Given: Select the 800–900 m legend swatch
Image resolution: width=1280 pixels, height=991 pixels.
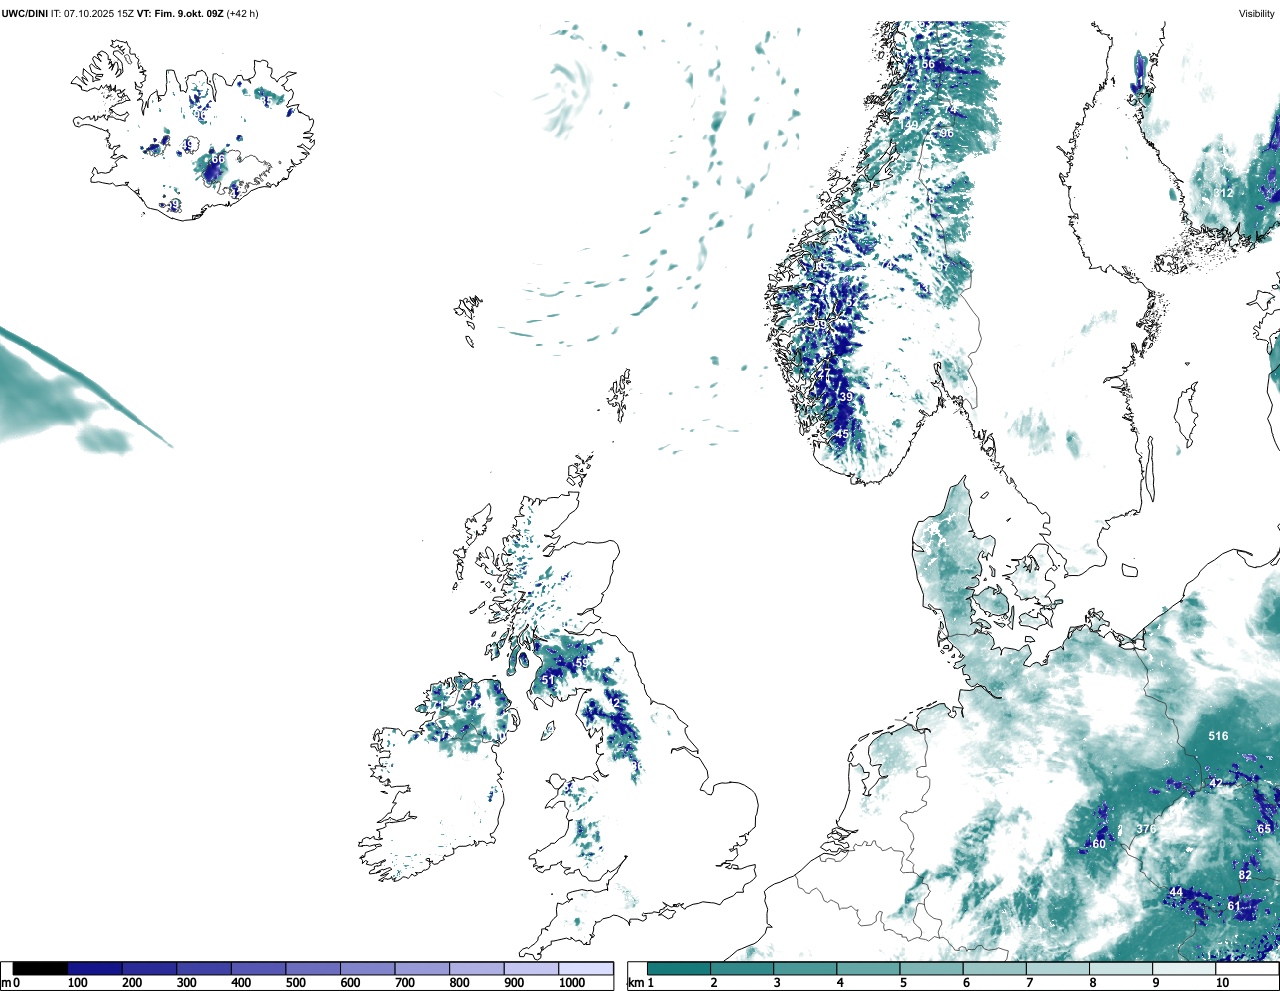Looking at the screenshot, I should pyautogui.click(x=476, y=969).
